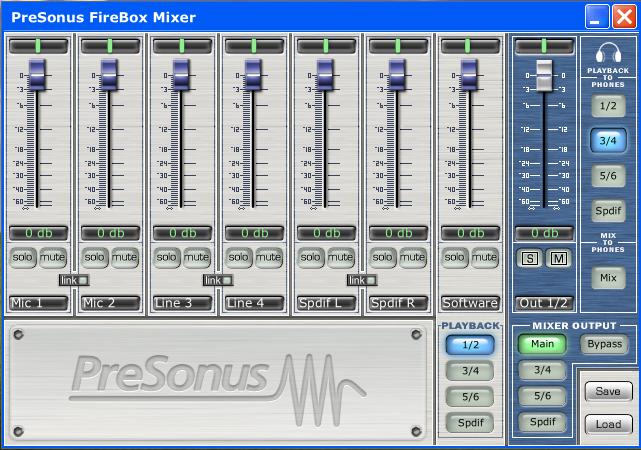This screenshot has height=450, width=641.
Task: Select Spdif under Playback to Phones
Action: pyautogui.click(x=608, y=211)
